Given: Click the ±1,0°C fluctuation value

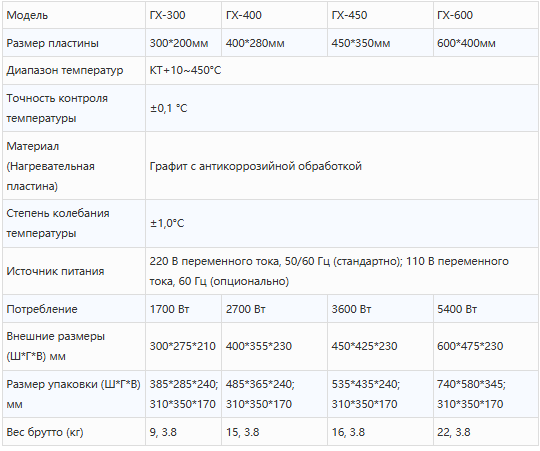Looking at the screenshot, I should point(167,223).
